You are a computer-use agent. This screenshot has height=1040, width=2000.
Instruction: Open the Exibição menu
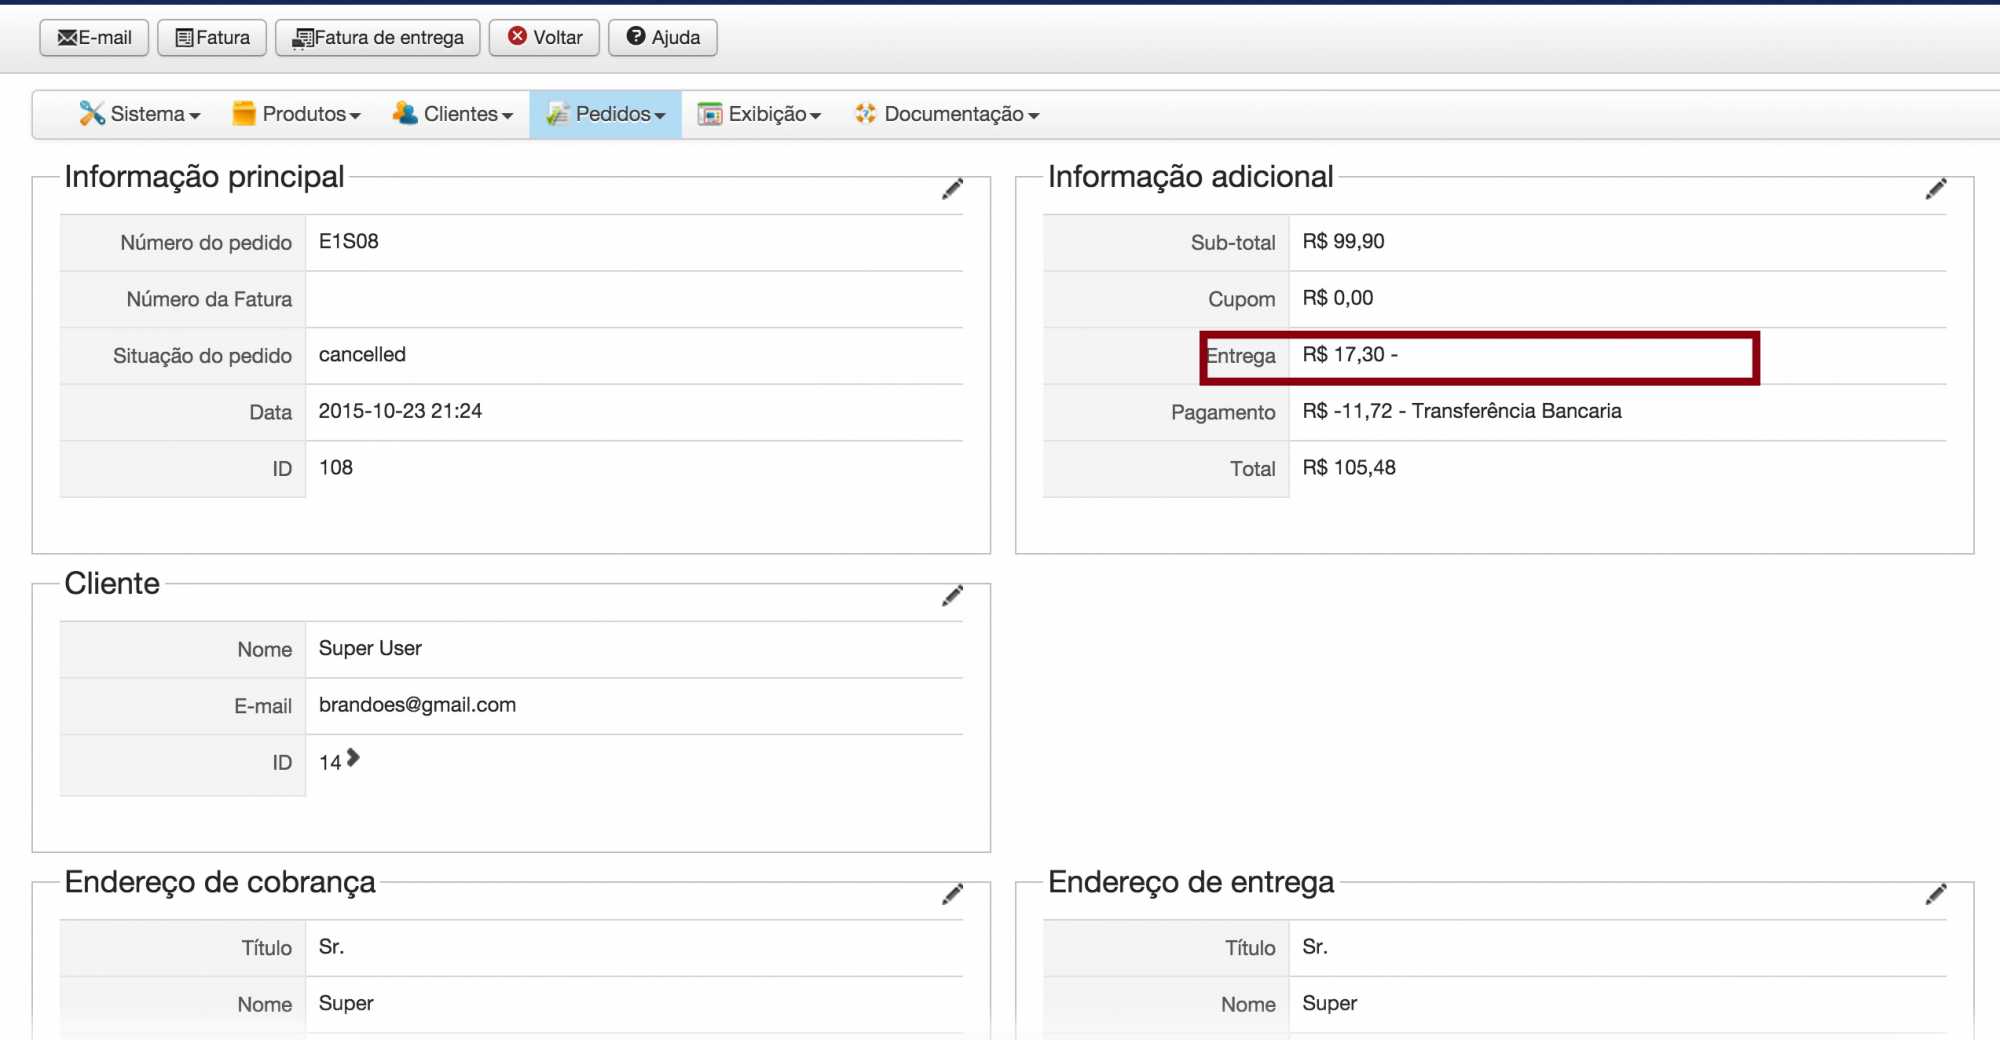pyautogui.click(x=760, y=115)
